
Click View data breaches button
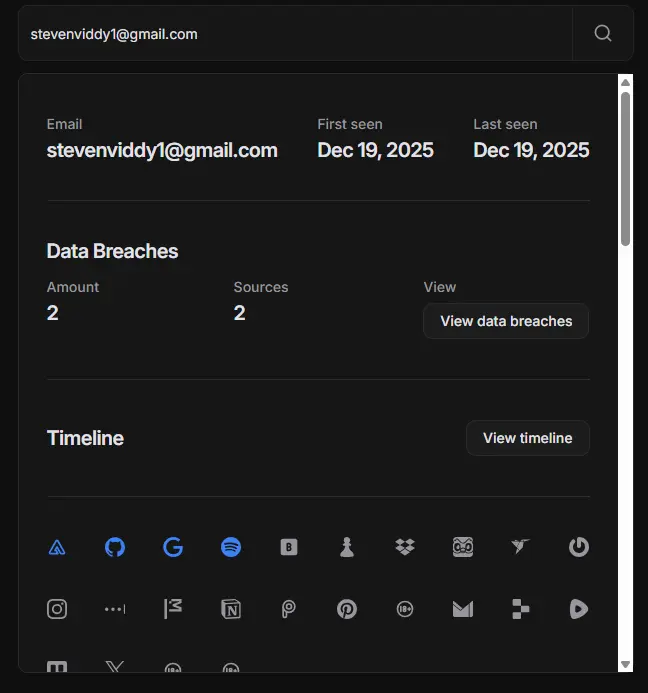coord(506,321)
